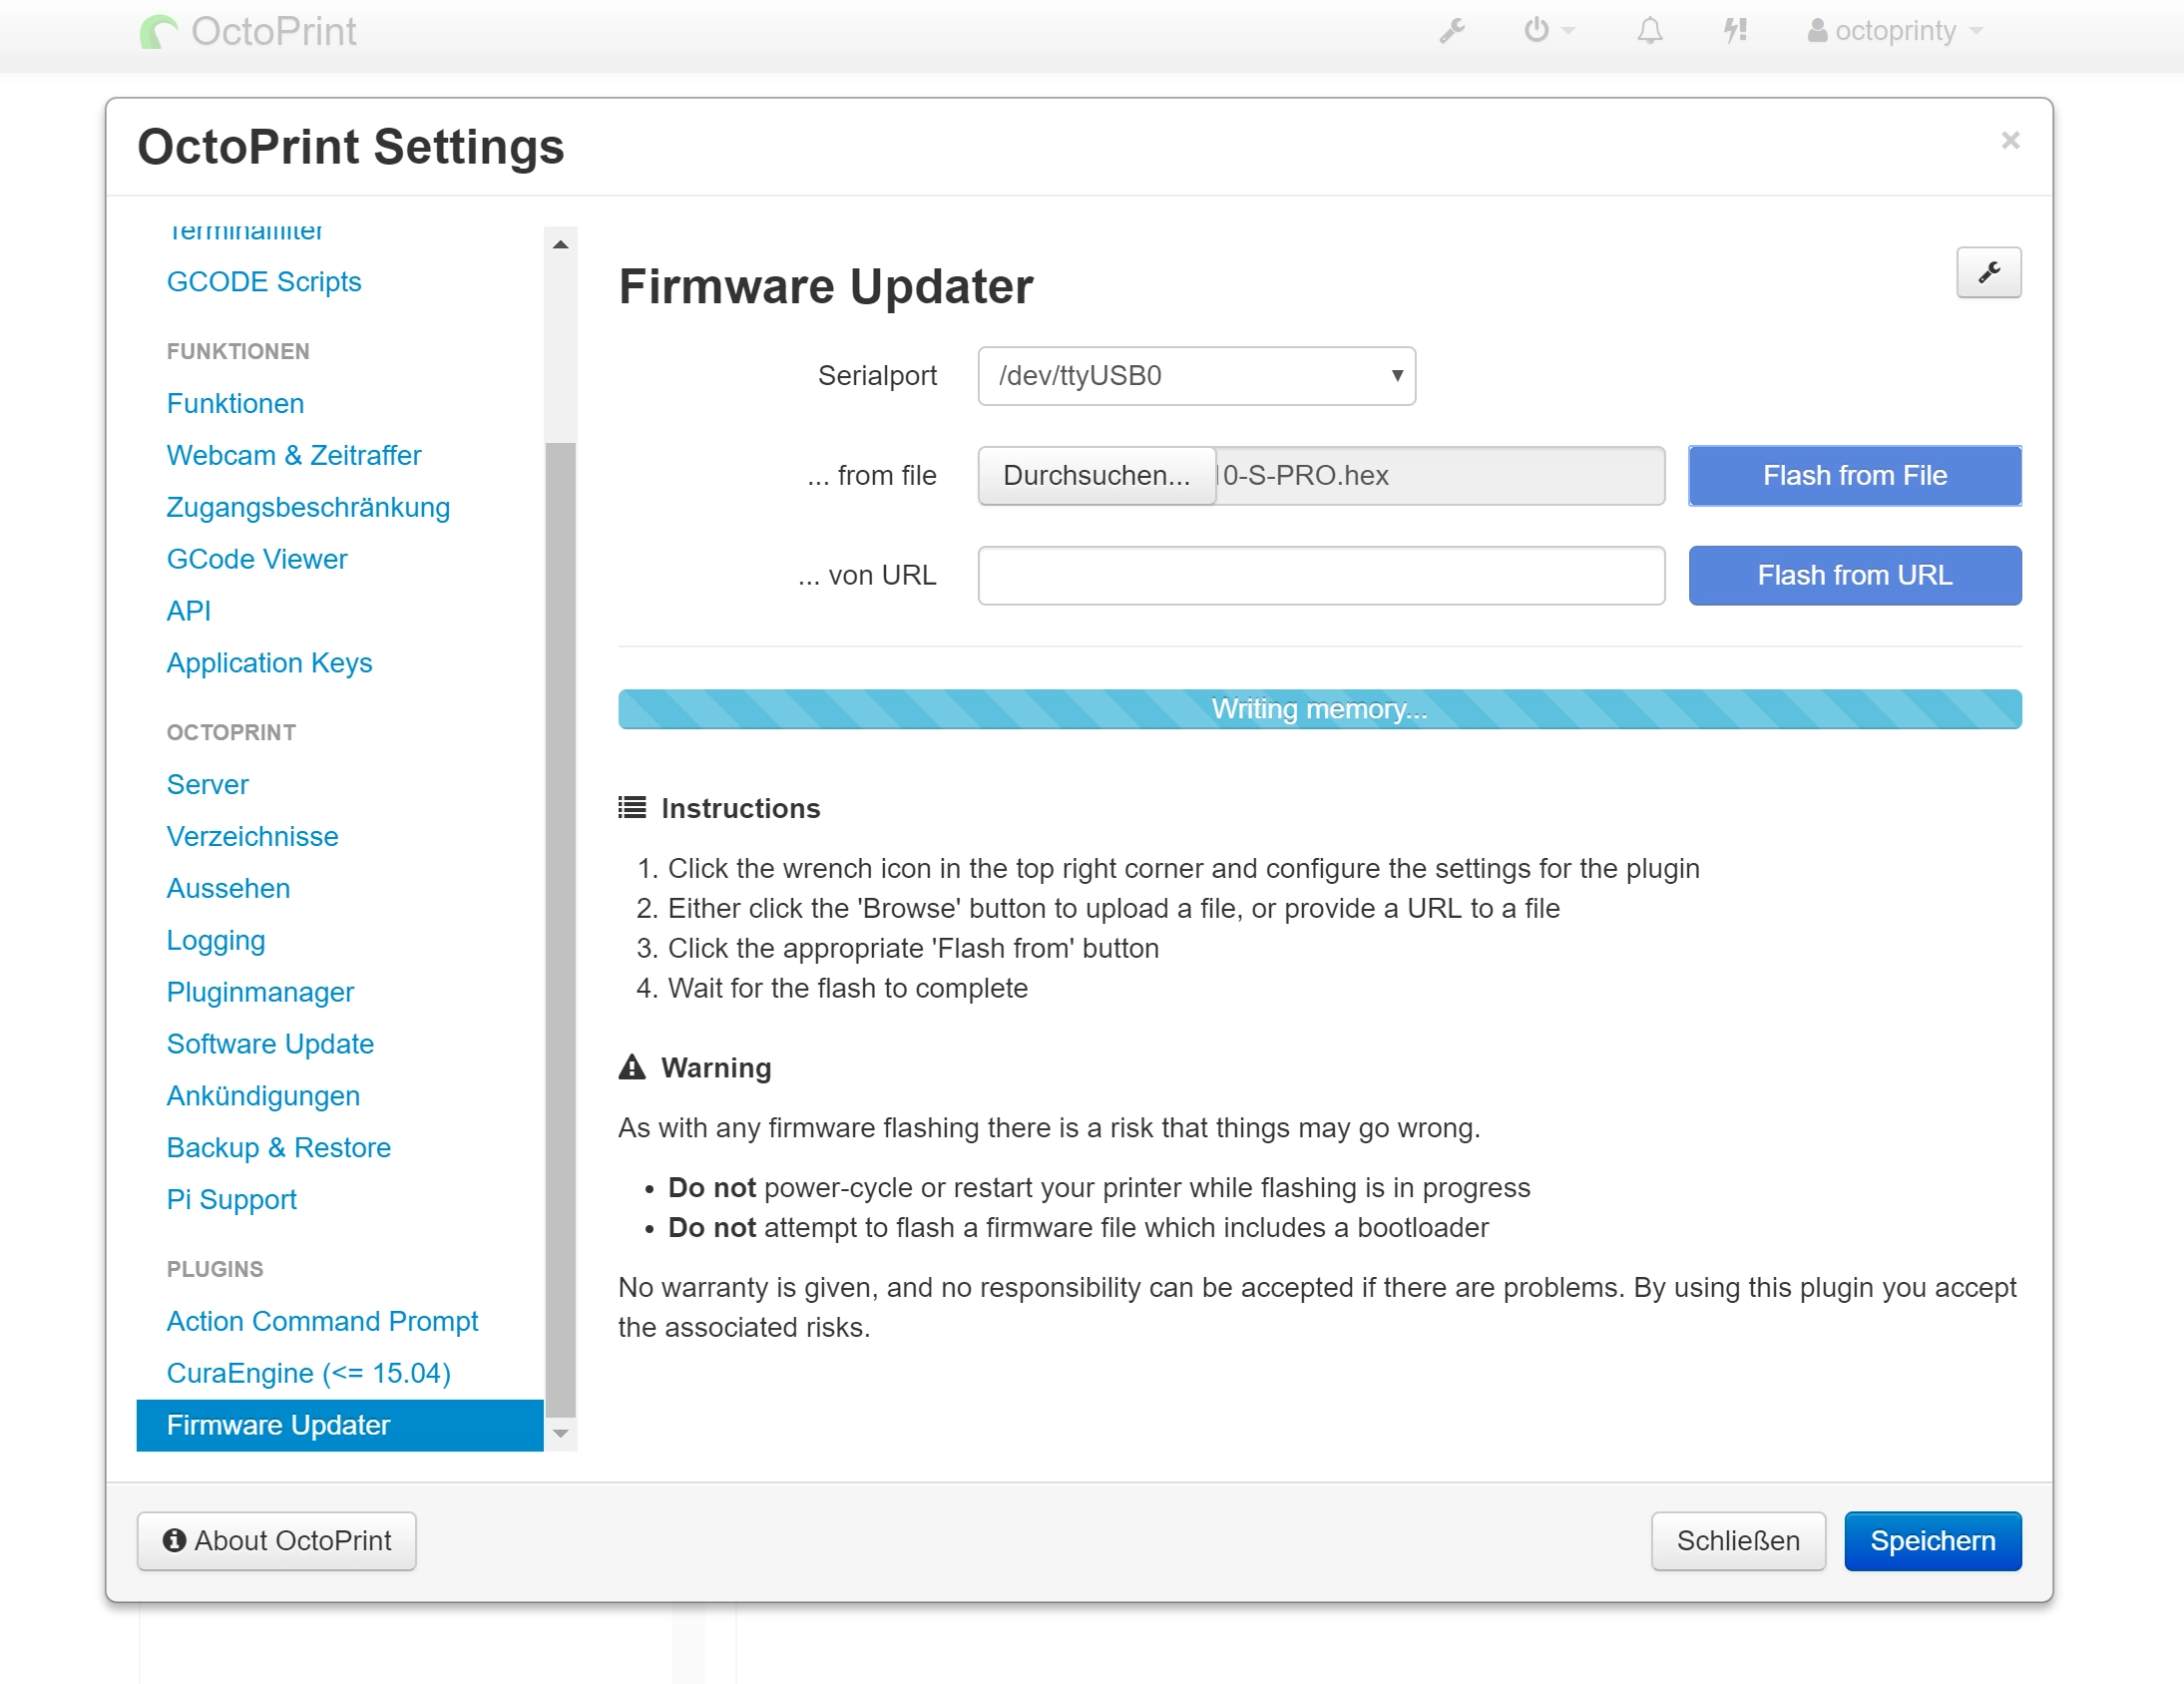The height and width of the screenshot is (1684, 2184).
Task: Click the PLUGINS section header
Action: (215, 1270)
